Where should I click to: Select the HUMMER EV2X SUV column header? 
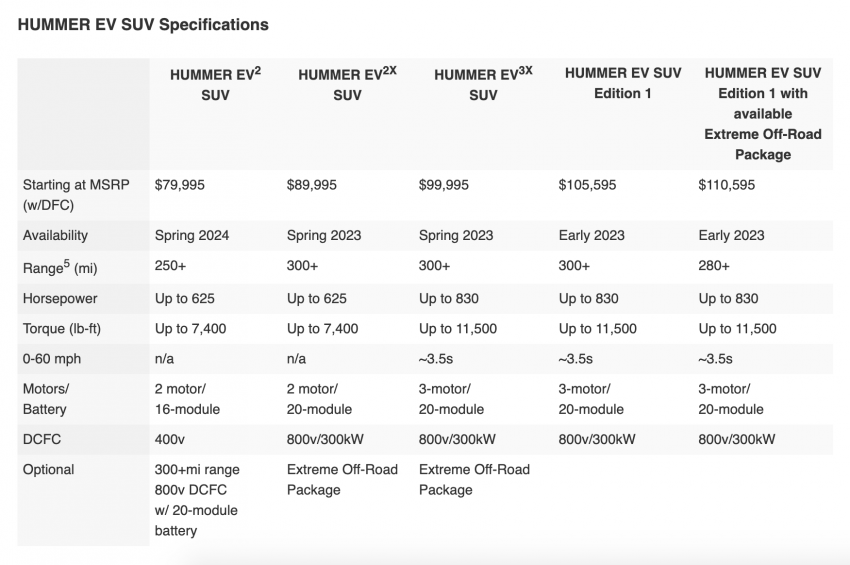click(x=347, y=84)
